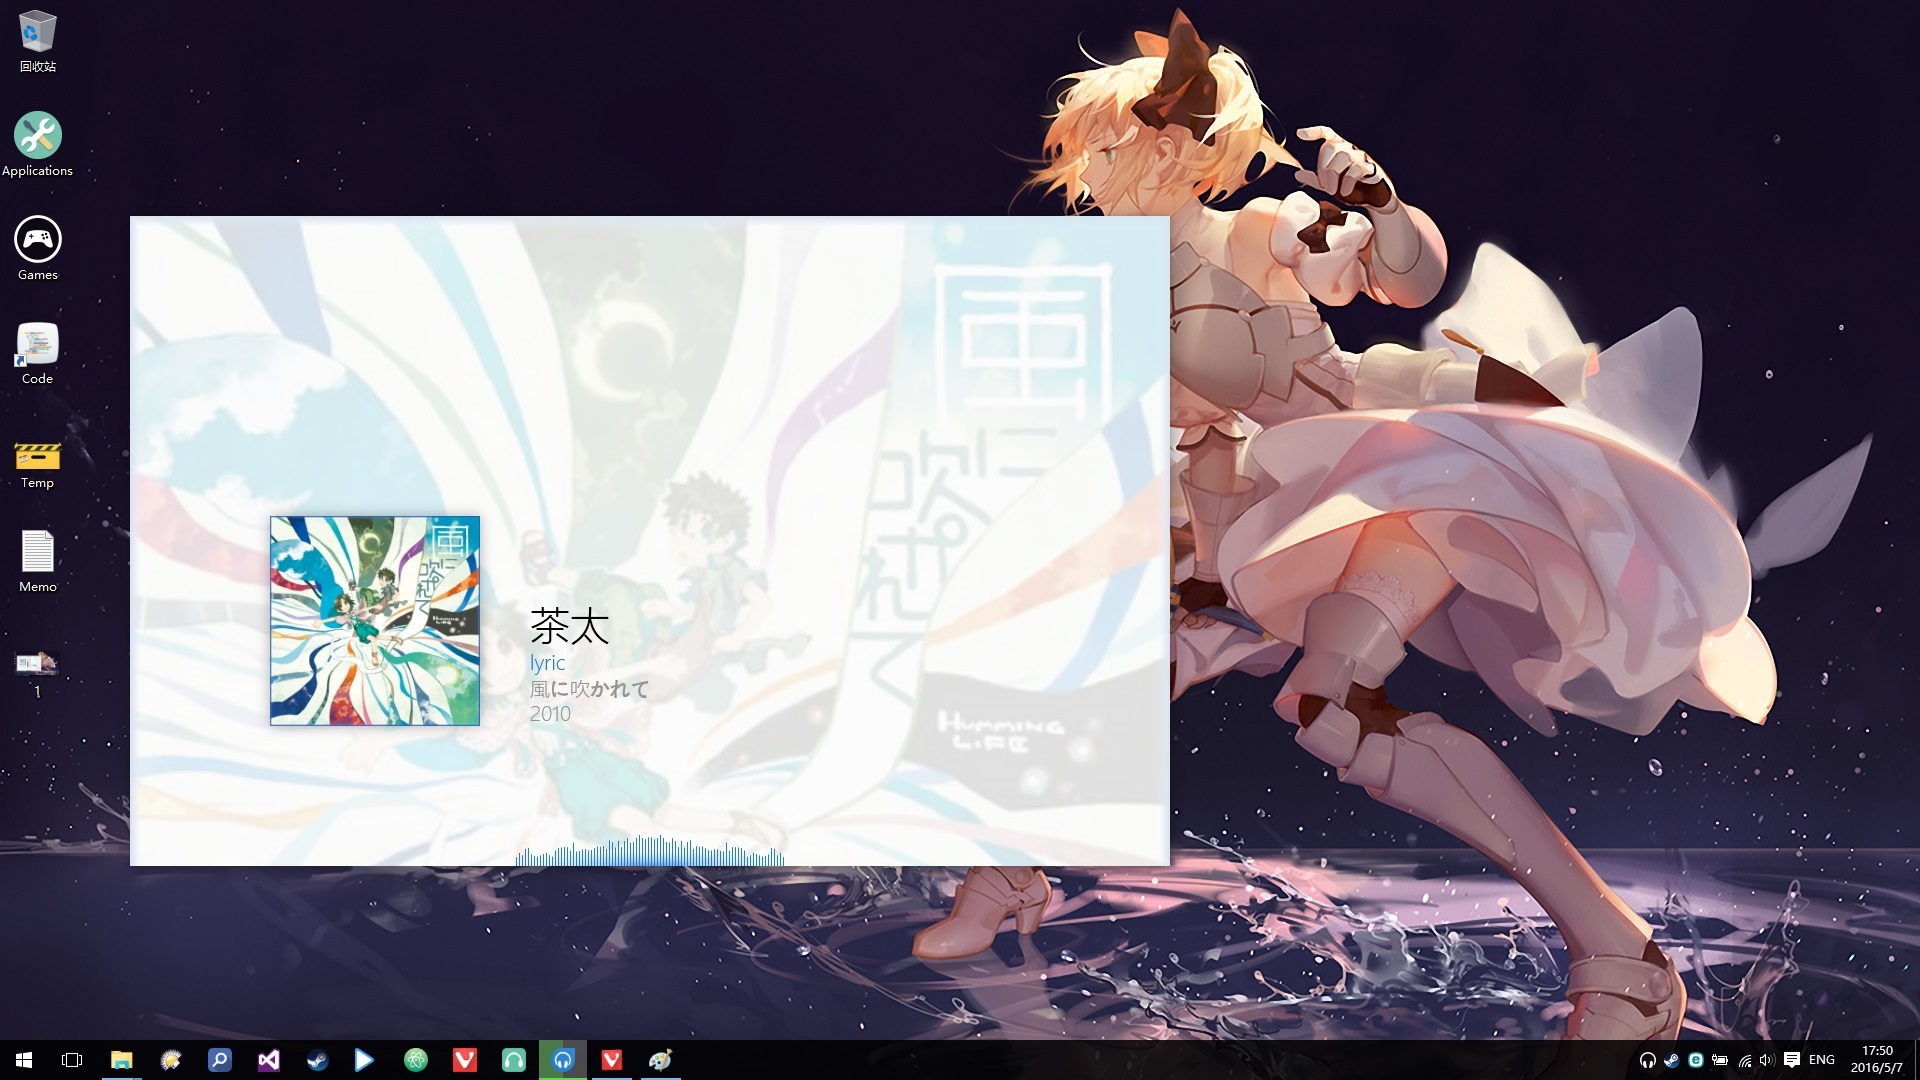
Task: Click the album cover thumbnail
Action: click(375, 621)
